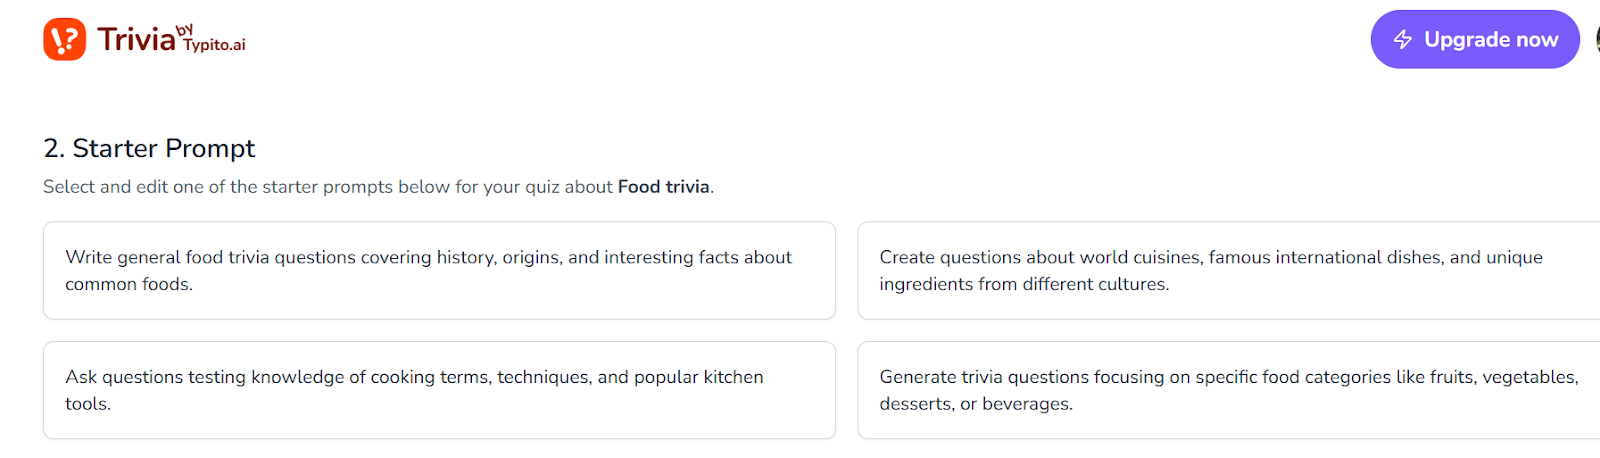Image resolution: width=1600 pixels, height=458 pixels.
Task: Click 'desserts, or beverages.' line
Action: (x=976, y=404)
